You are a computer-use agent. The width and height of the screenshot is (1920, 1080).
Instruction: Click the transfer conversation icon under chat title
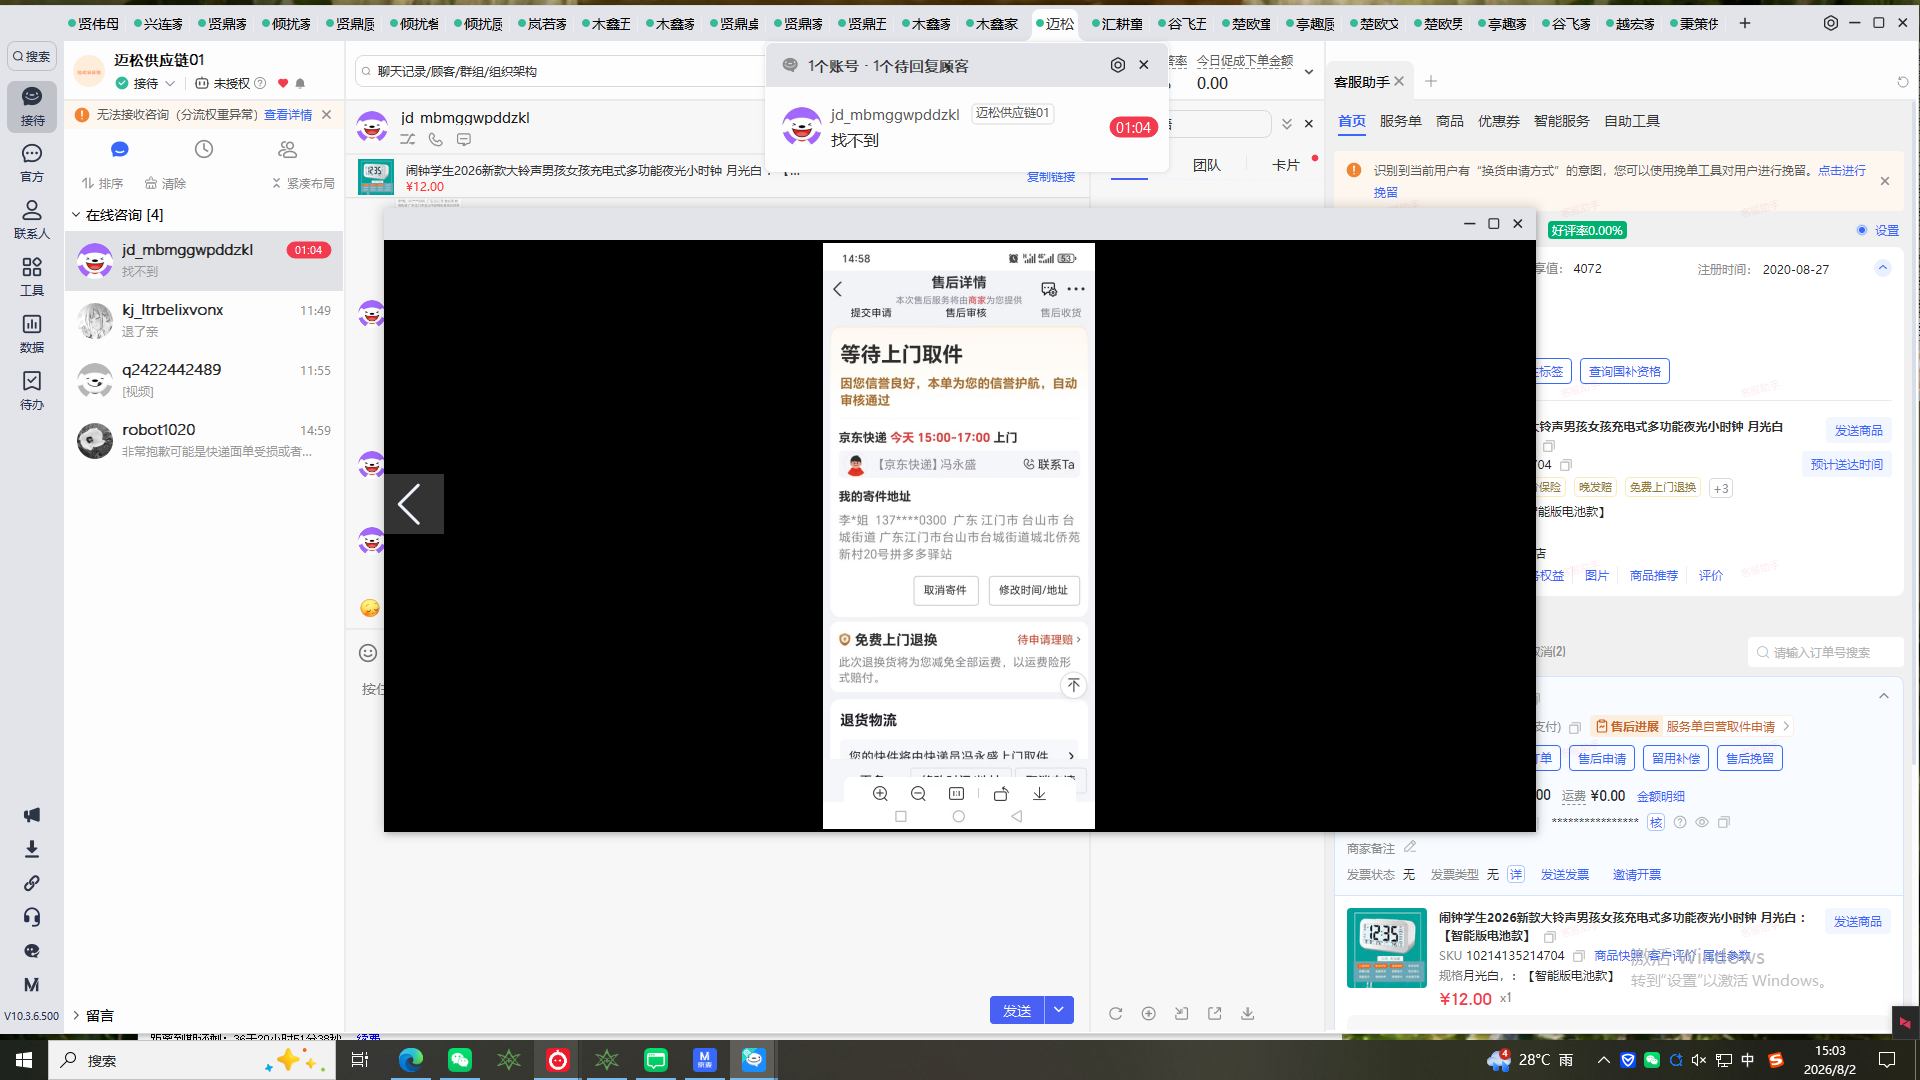(408, 140)
